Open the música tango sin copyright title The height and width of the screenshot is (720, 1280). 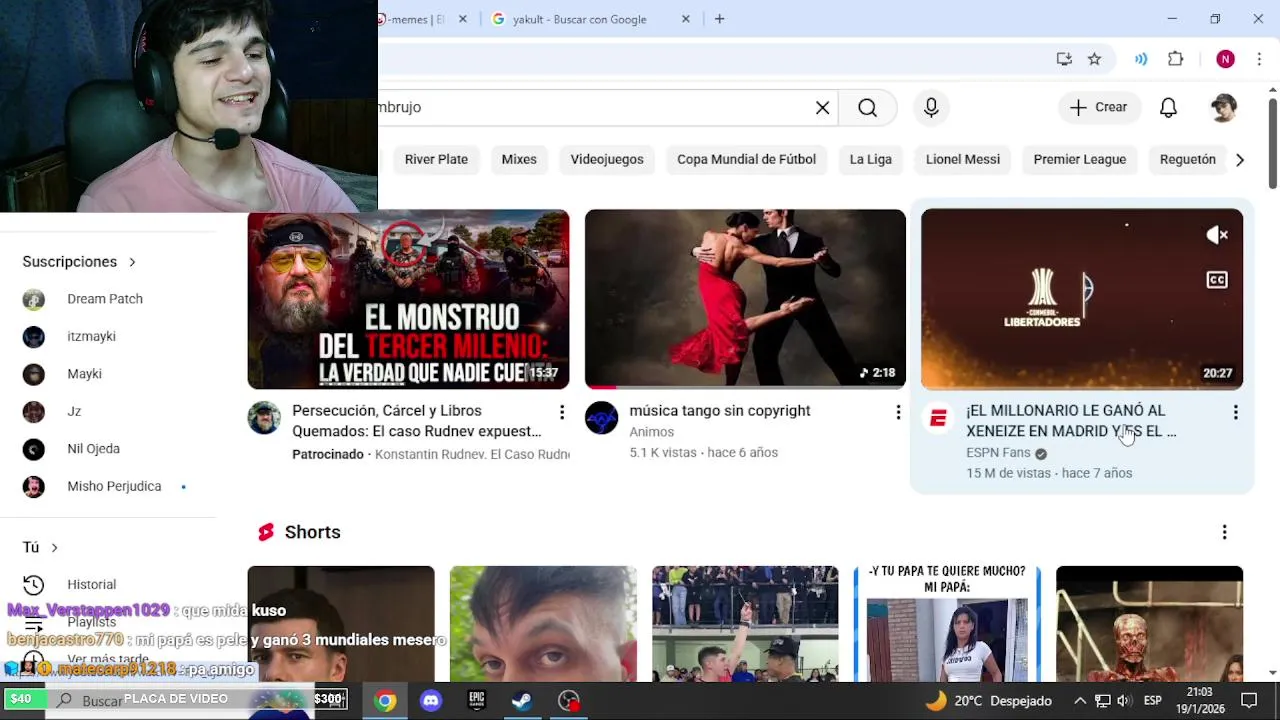[720, 411]
